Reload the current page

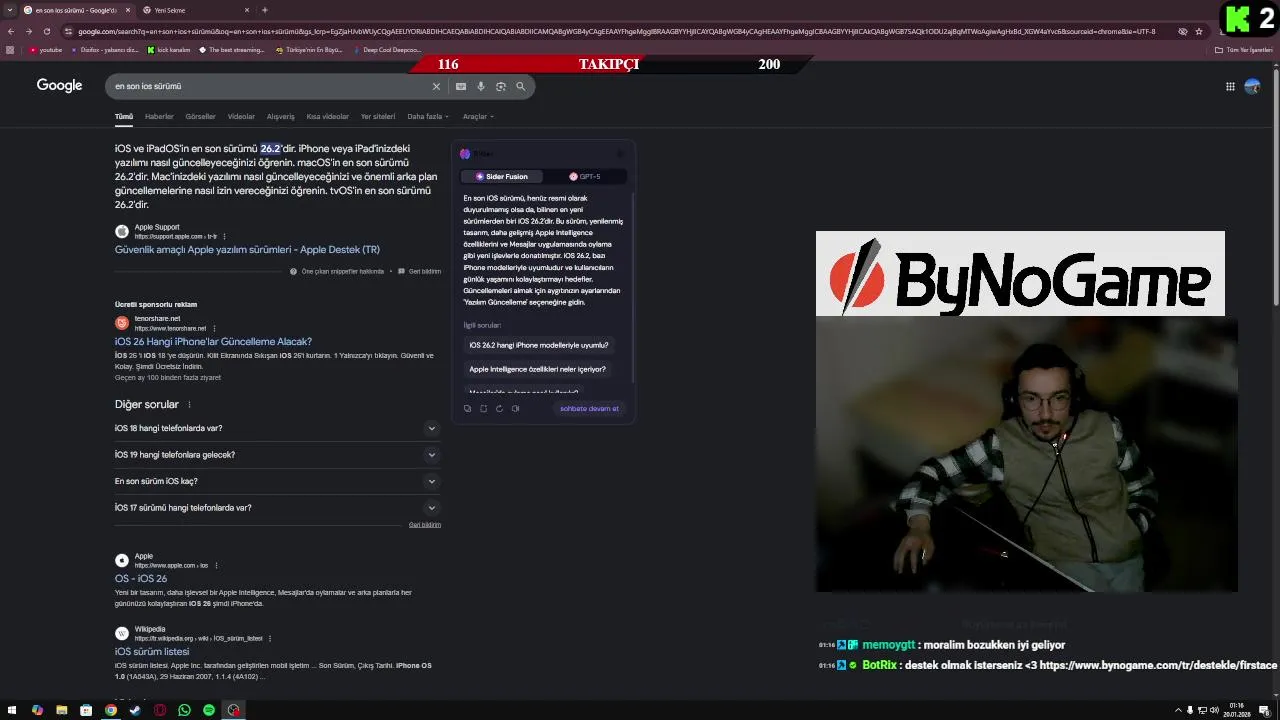click(x=46, y=31)
